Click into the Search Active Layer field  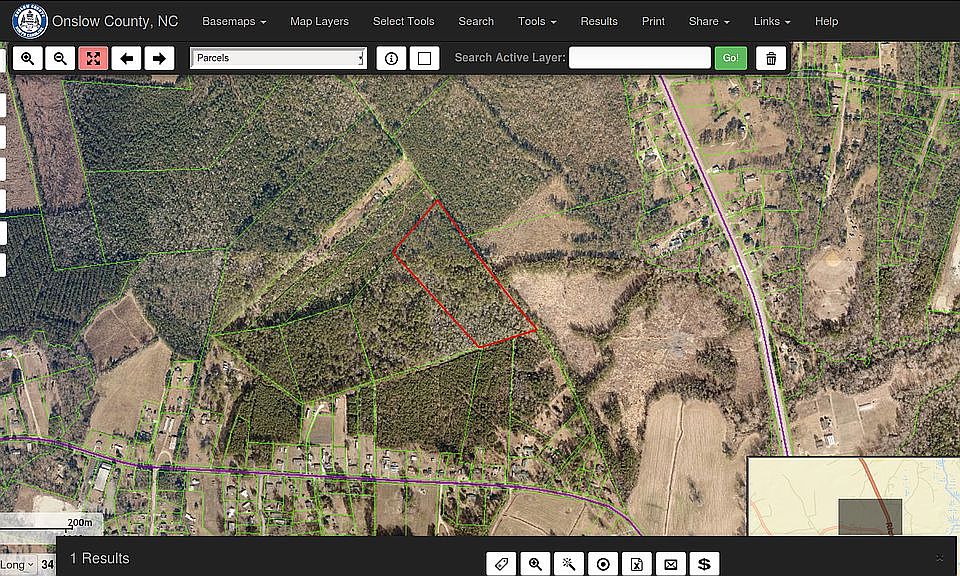[x=640, y=58]
